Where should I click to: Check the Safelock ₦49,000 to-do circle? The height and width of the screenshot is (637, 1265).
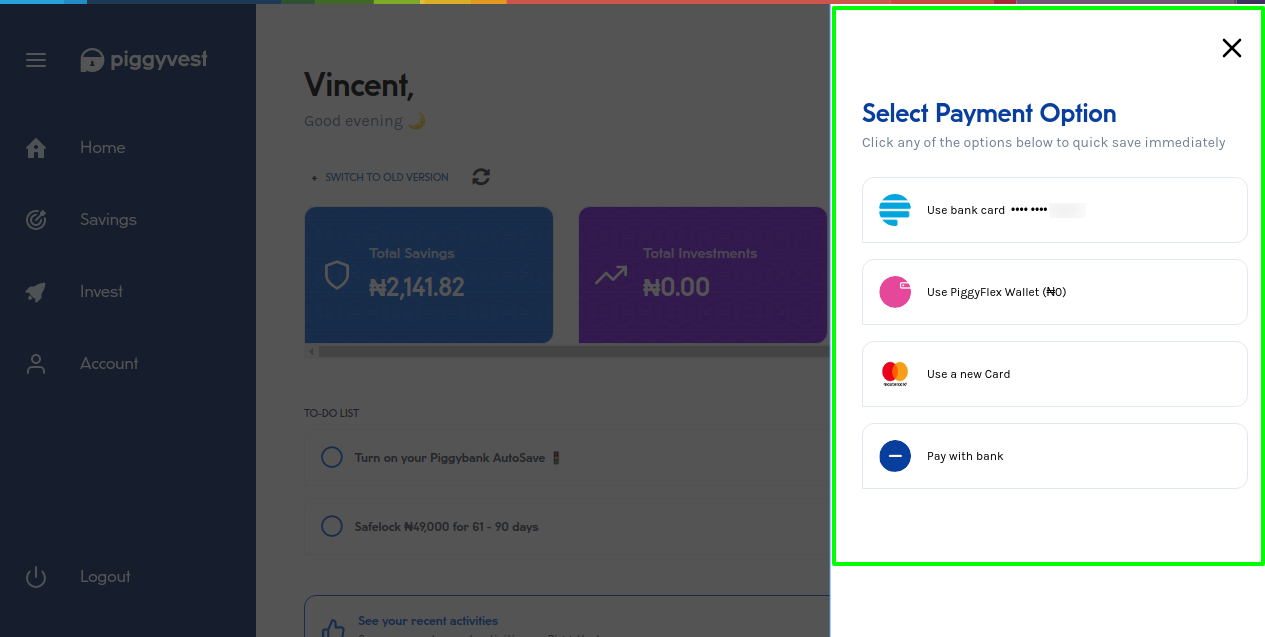pos(331,526)
